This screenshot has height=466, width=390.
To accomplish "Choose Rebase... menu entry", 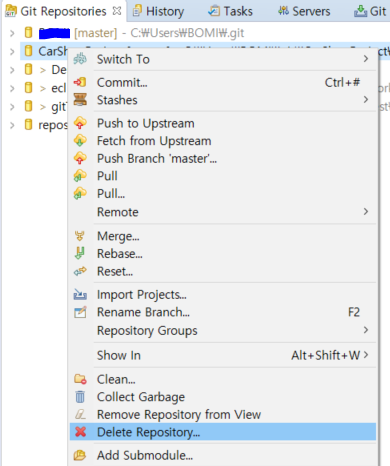I will click(x=223, y=254).
